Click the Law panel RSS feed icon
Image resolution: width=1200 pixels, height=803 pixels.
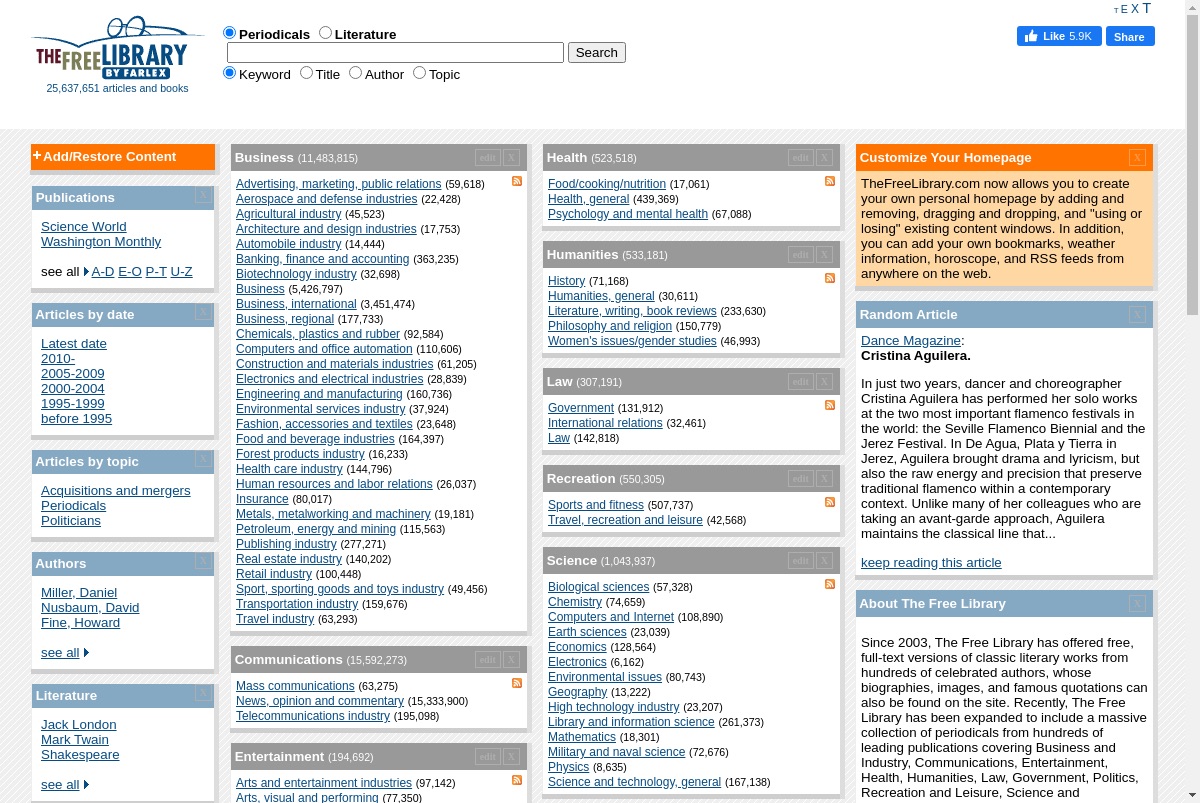coord(830,405)
